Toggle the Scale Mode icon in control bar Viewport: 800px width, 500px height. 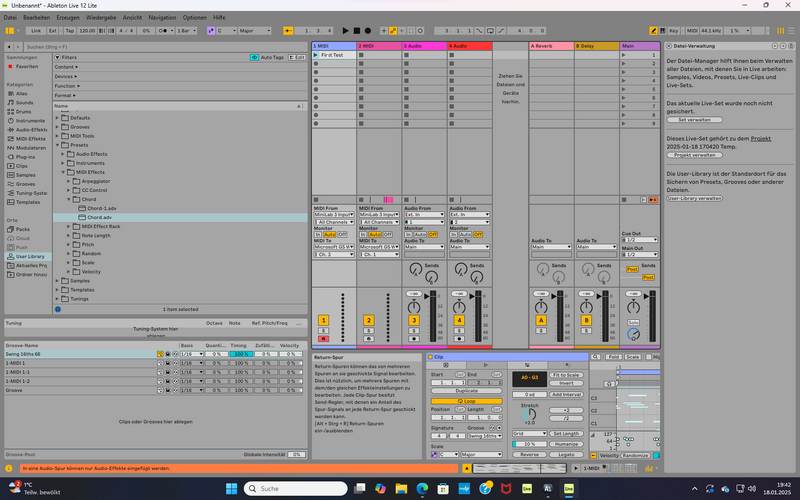pos(211,31)
